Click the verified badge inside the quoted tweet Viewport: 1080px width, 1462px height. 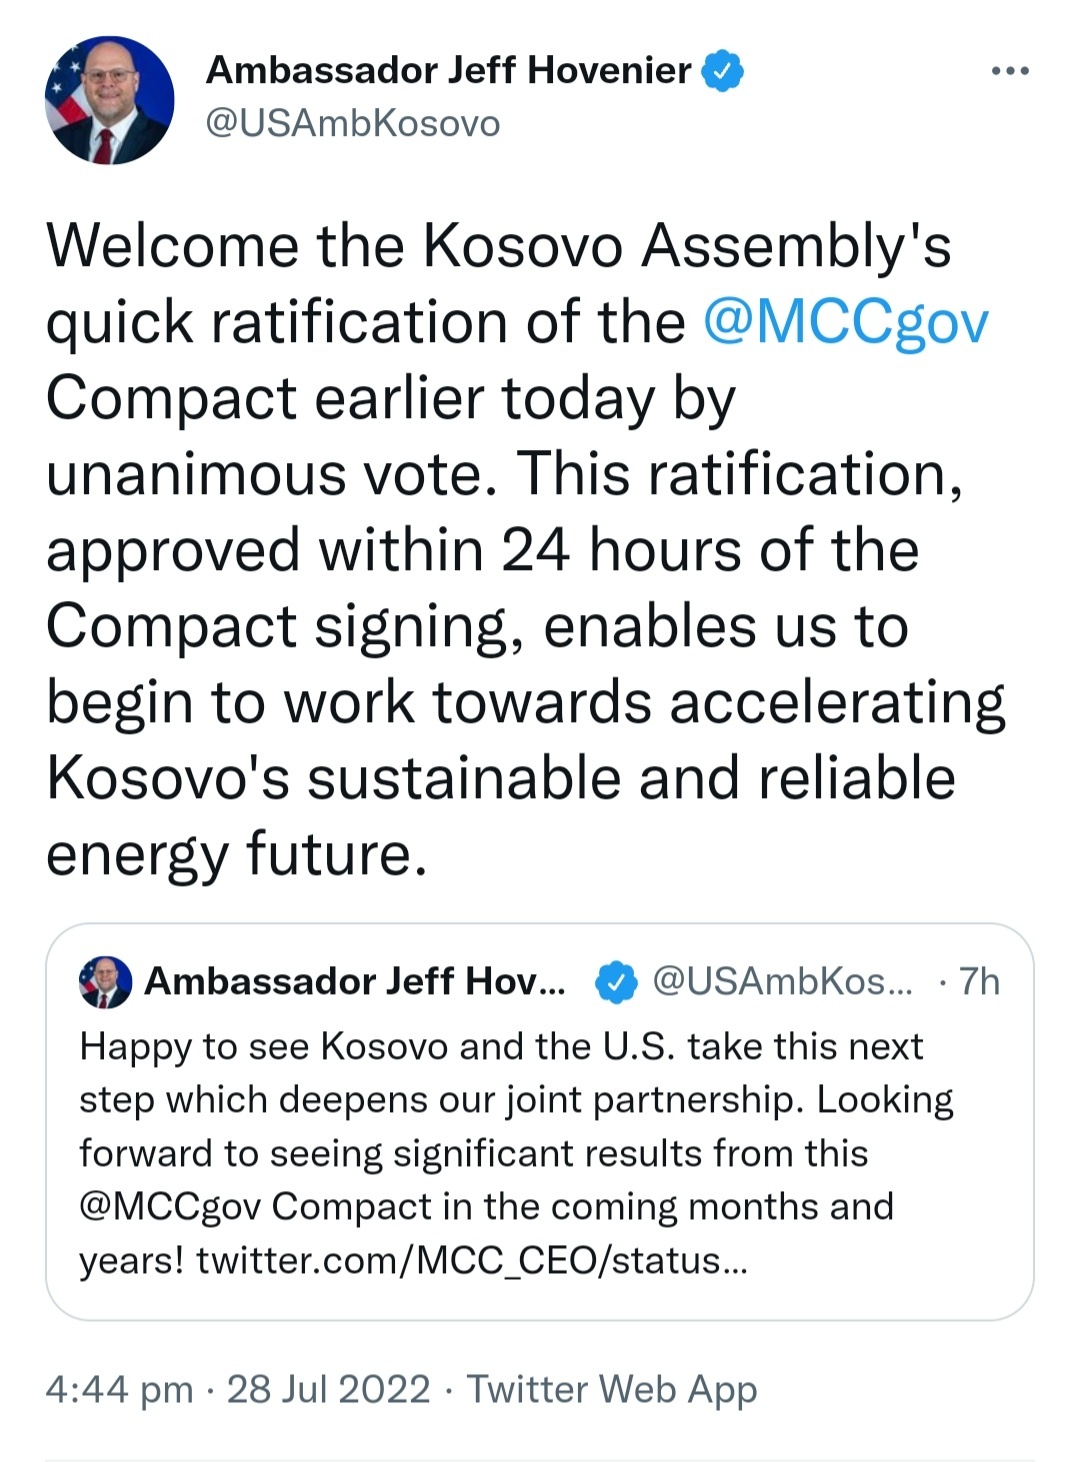coord(616,982)
